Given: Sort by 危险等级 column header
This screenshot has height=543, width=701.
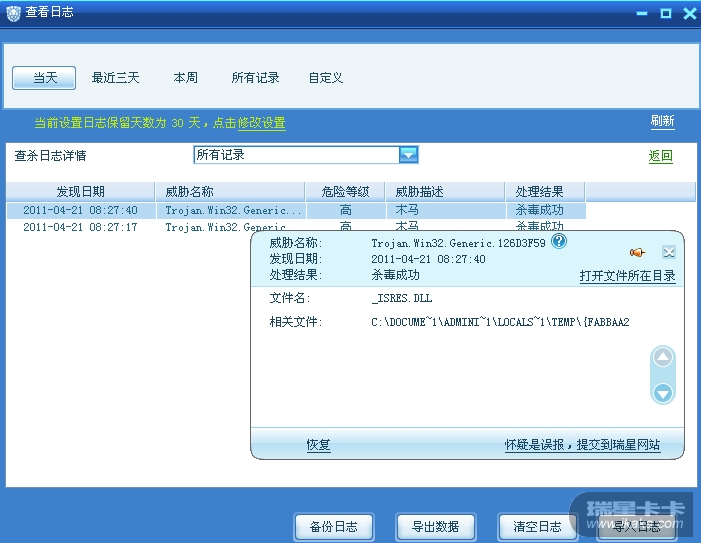Looking at the screenshot, I should click(346, 192).
